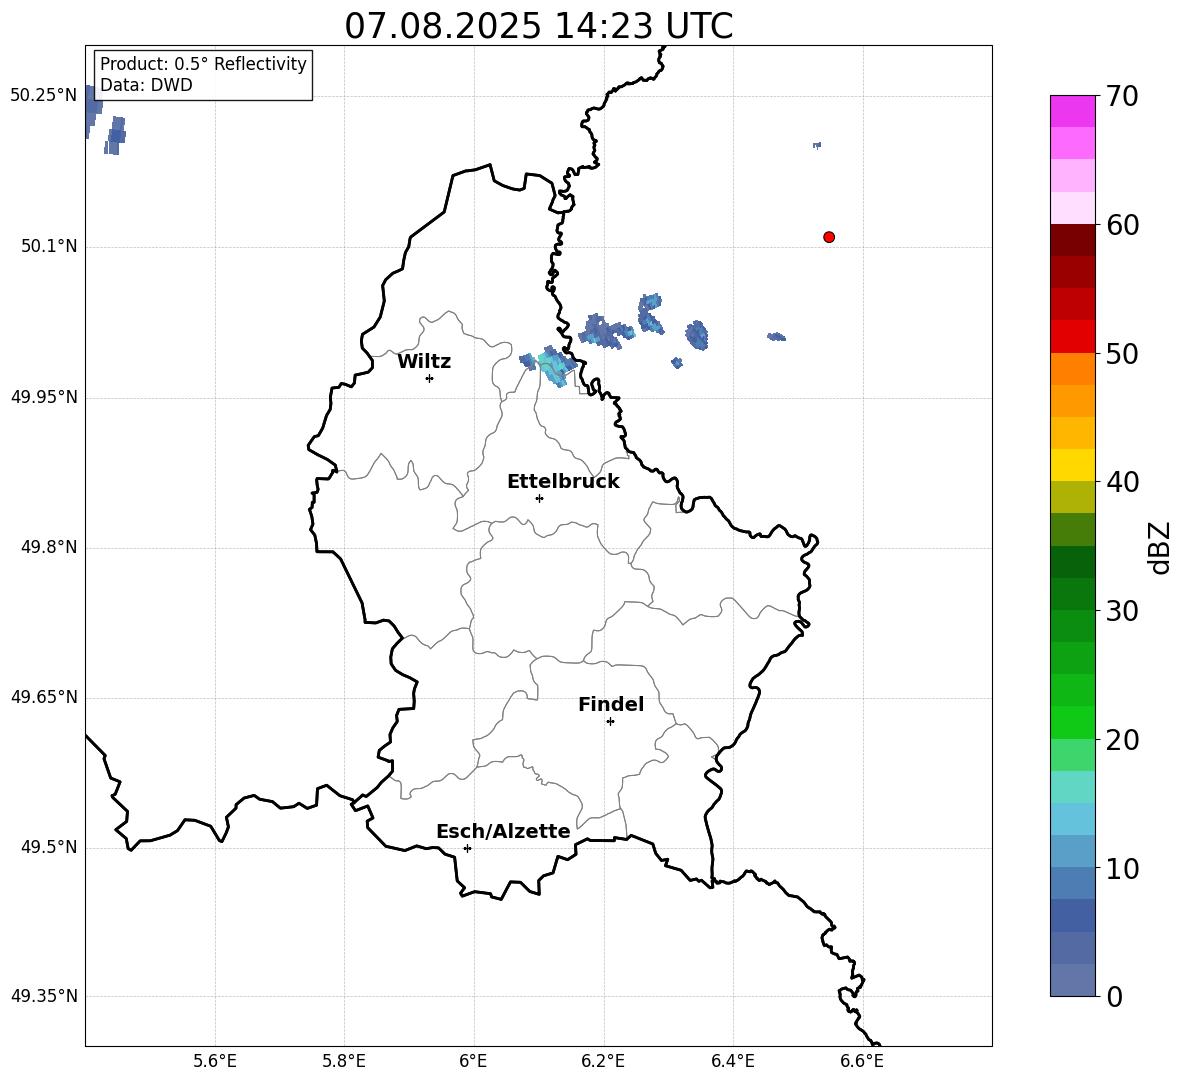
Task: Select the Ettelbruck city label
Action: (563, 482)
